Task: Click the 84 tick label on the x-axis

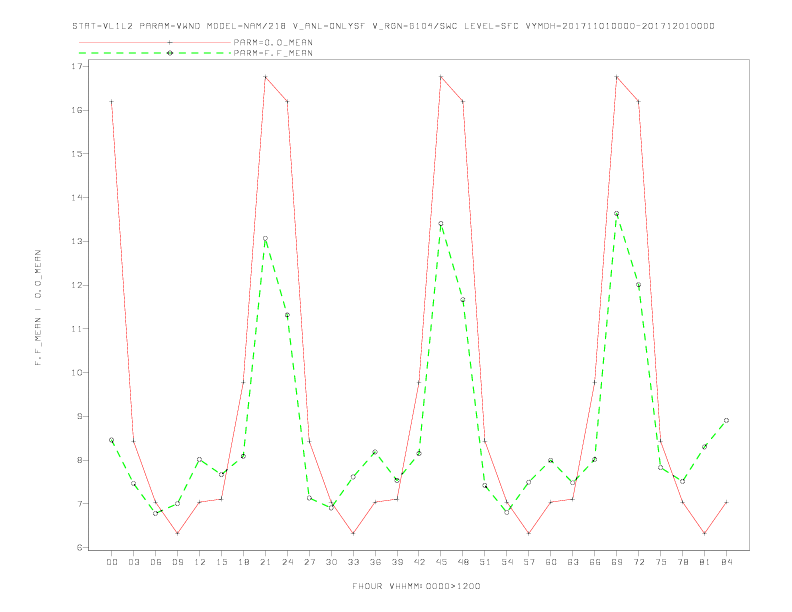Action: (726, 562)
